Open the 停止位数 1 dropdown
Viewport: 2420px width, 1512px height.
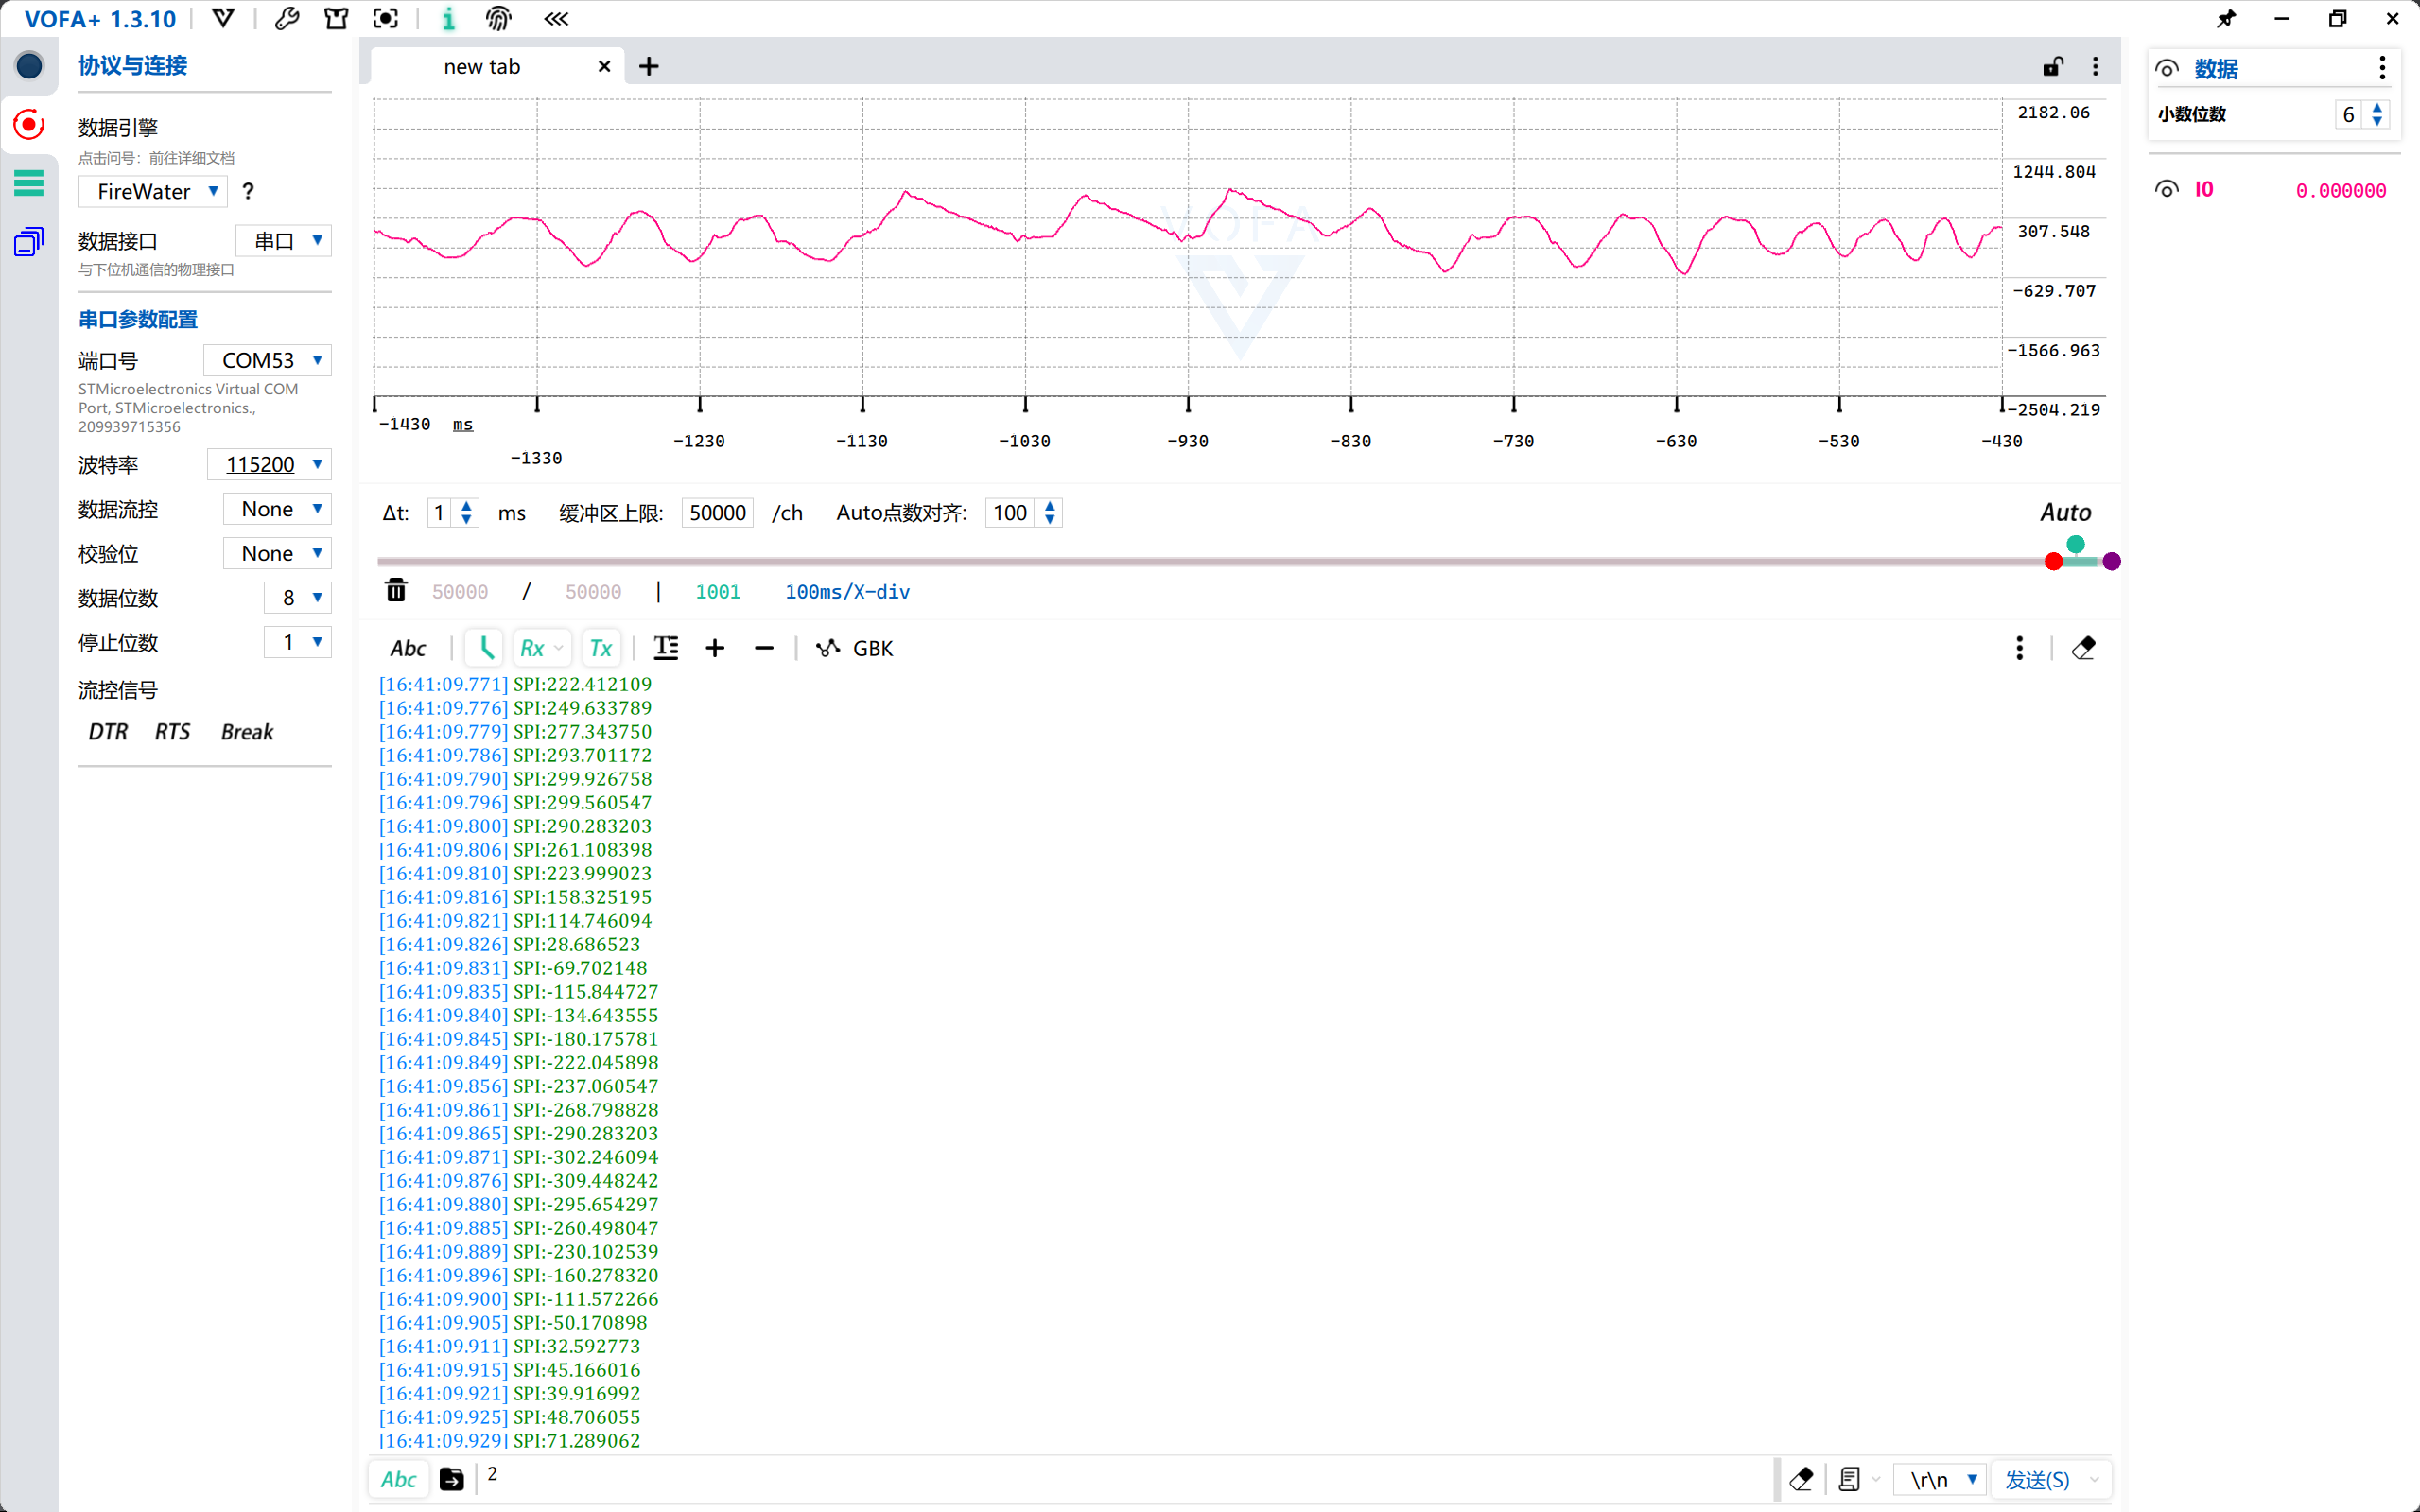[x=297, y=642]
